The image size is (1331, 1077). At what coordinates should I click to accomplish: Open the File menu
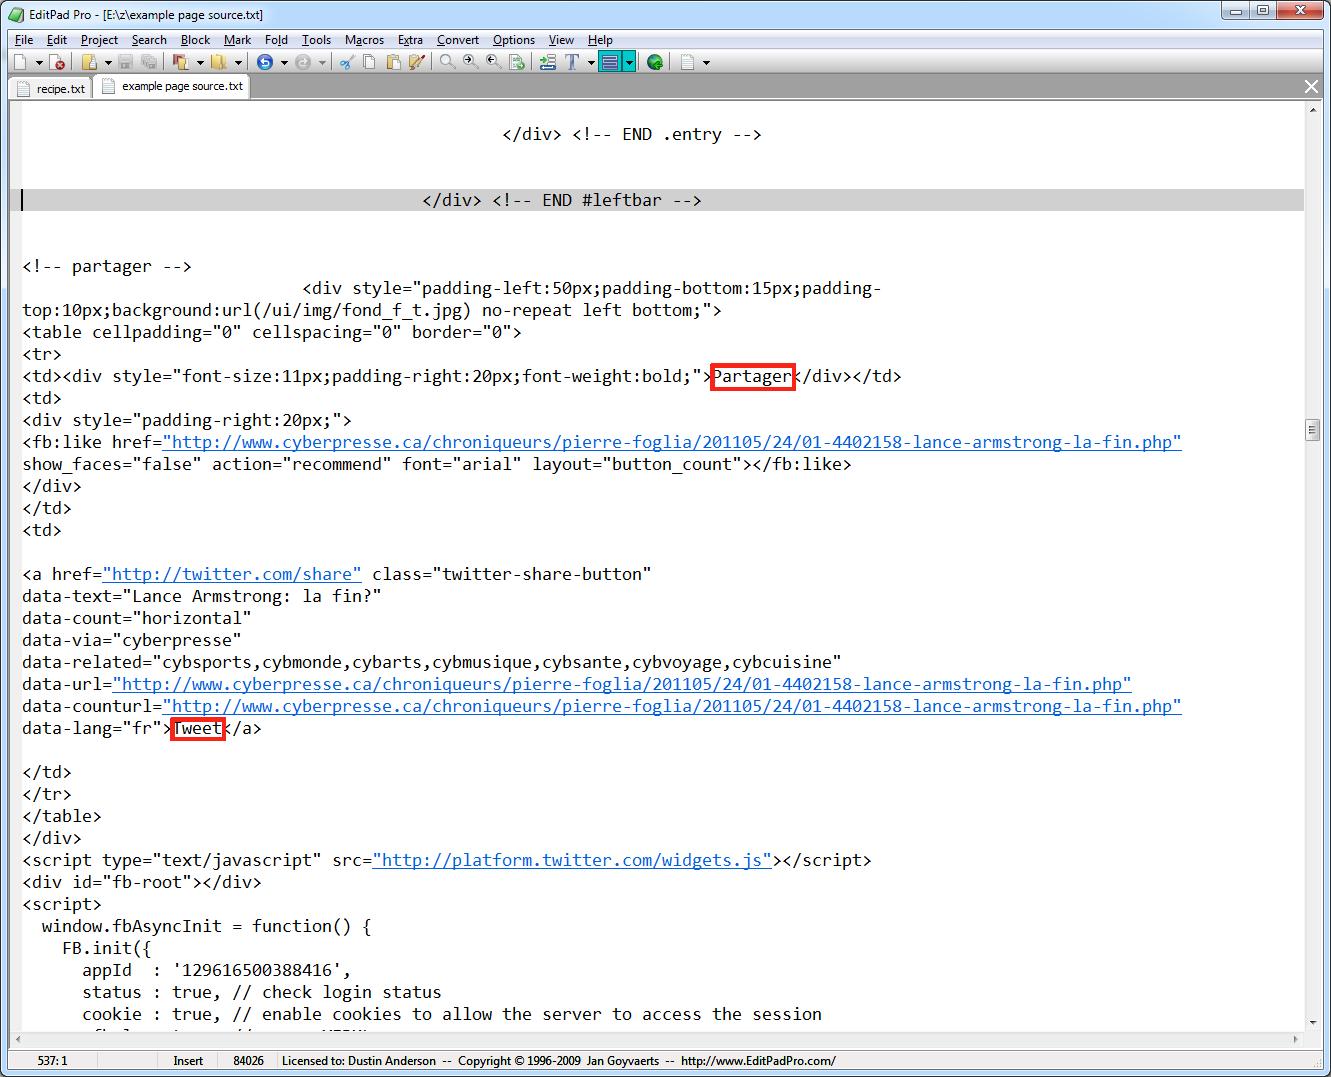tap(24, 40)
